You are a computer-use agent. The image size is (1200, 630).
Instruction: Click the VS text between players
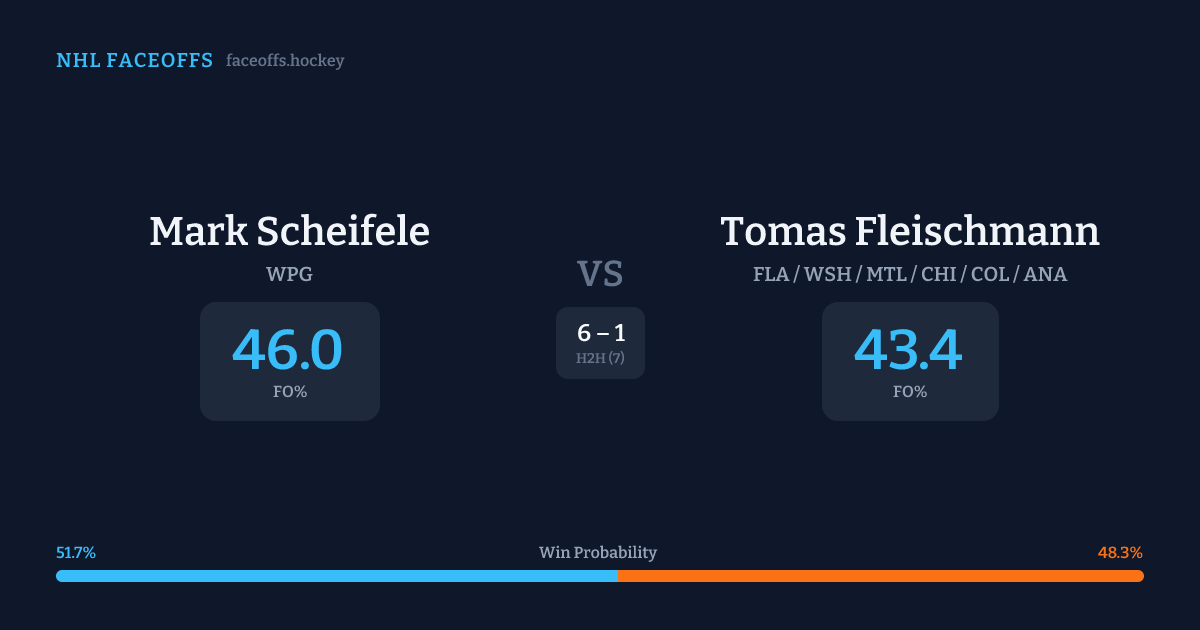coord(600,274)
